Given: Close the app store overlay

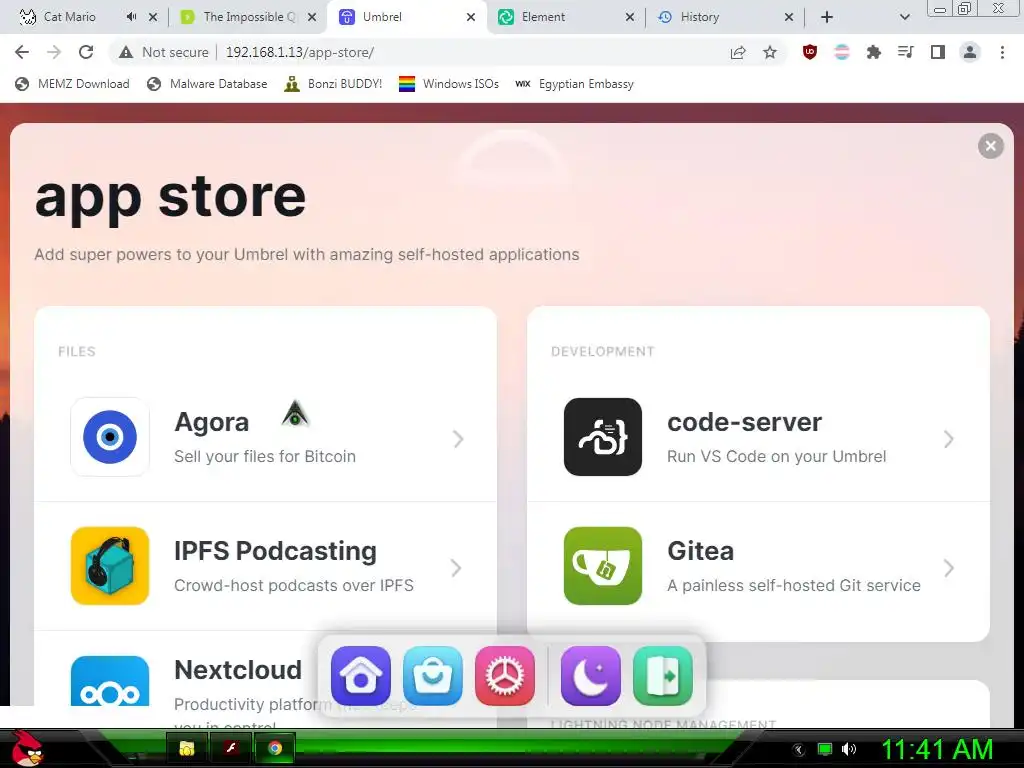Looking at the screenshot, I should pos(991,146).
